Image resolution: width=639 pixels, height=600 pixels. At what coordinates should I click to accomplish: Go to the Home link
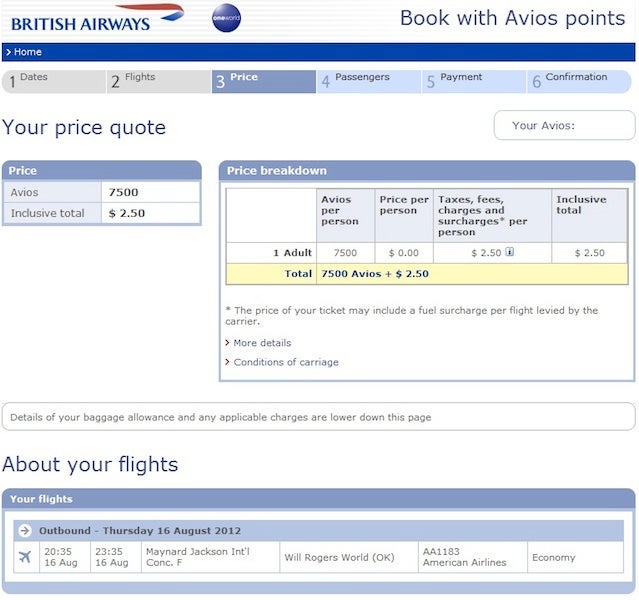tap(27, 52)
